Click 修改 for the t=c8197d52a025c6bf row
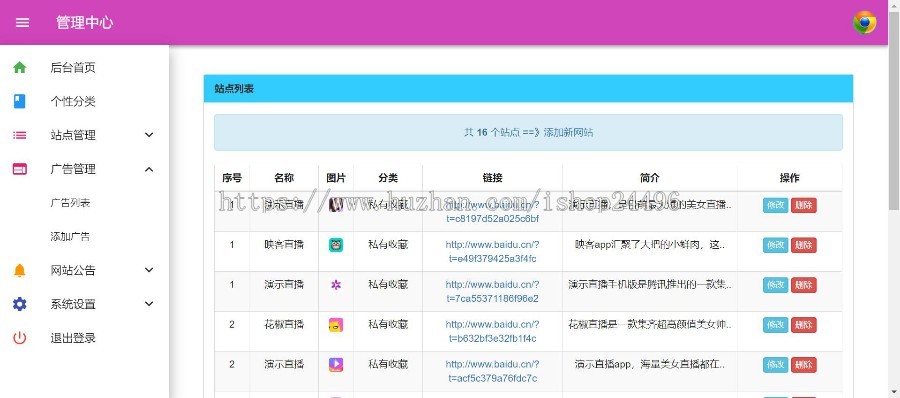Image resolution: width=900 pixels, height=398 pixels. click(775, 206)
